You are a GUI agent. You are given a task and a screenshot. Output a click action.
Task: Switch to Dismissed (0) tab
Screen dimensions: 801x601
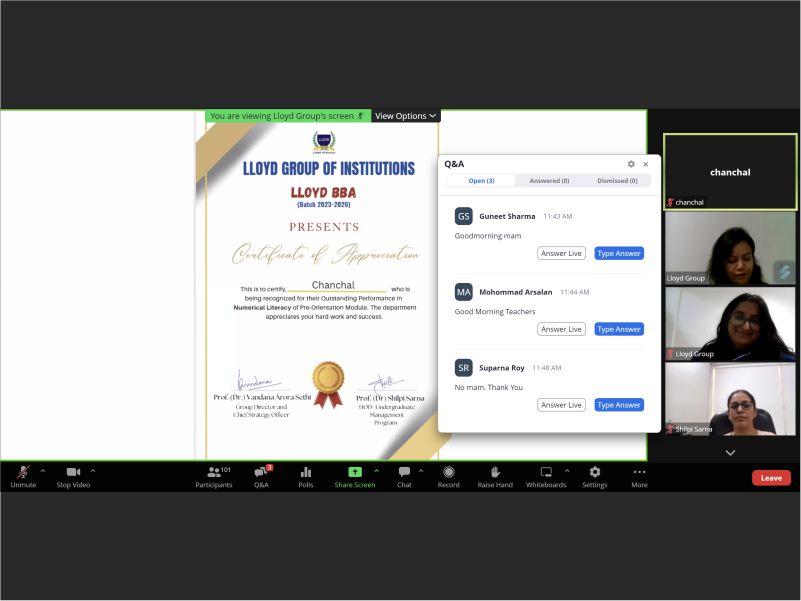pos(617,180)
